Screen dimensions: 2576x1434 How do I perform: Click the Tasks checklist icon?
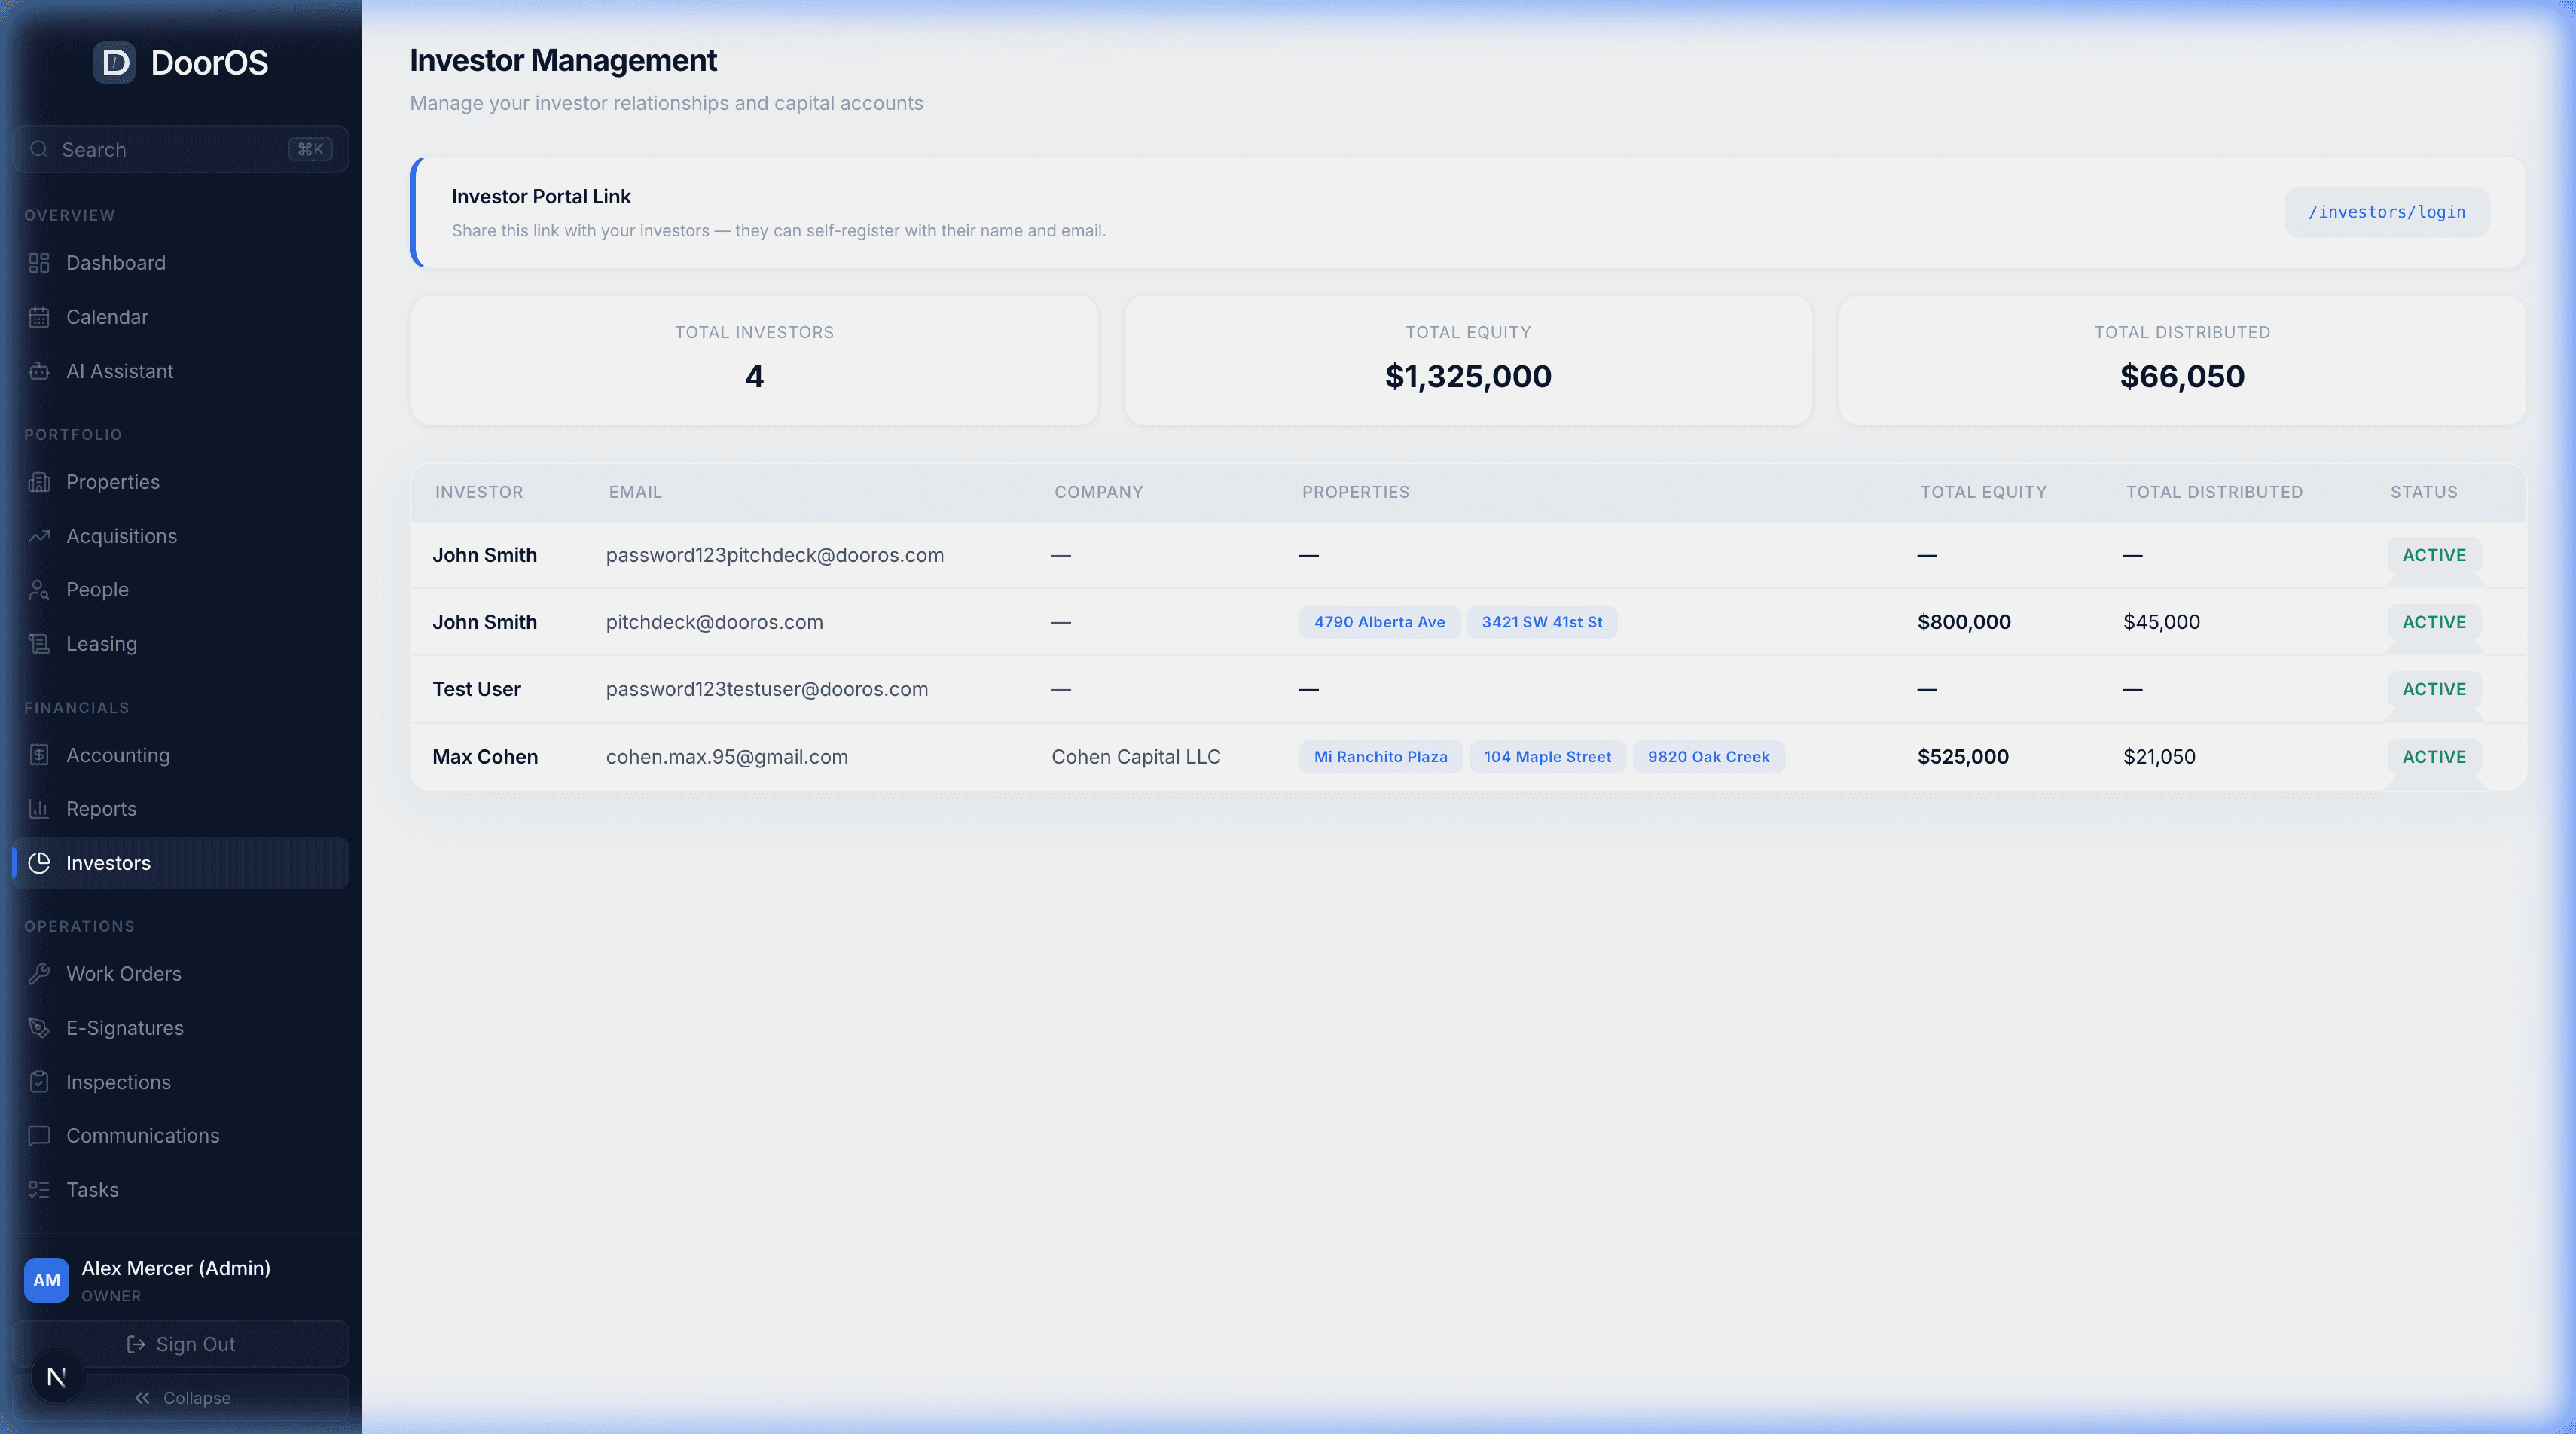pos(39,1190)
